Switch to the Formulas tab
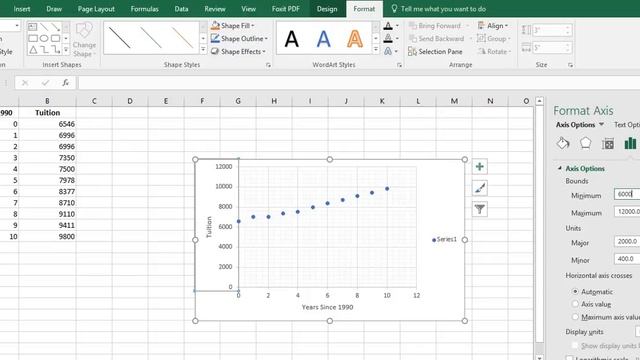The height and width of the screenshot is (360, 640). pyautogui.click(x=144, y=9)
